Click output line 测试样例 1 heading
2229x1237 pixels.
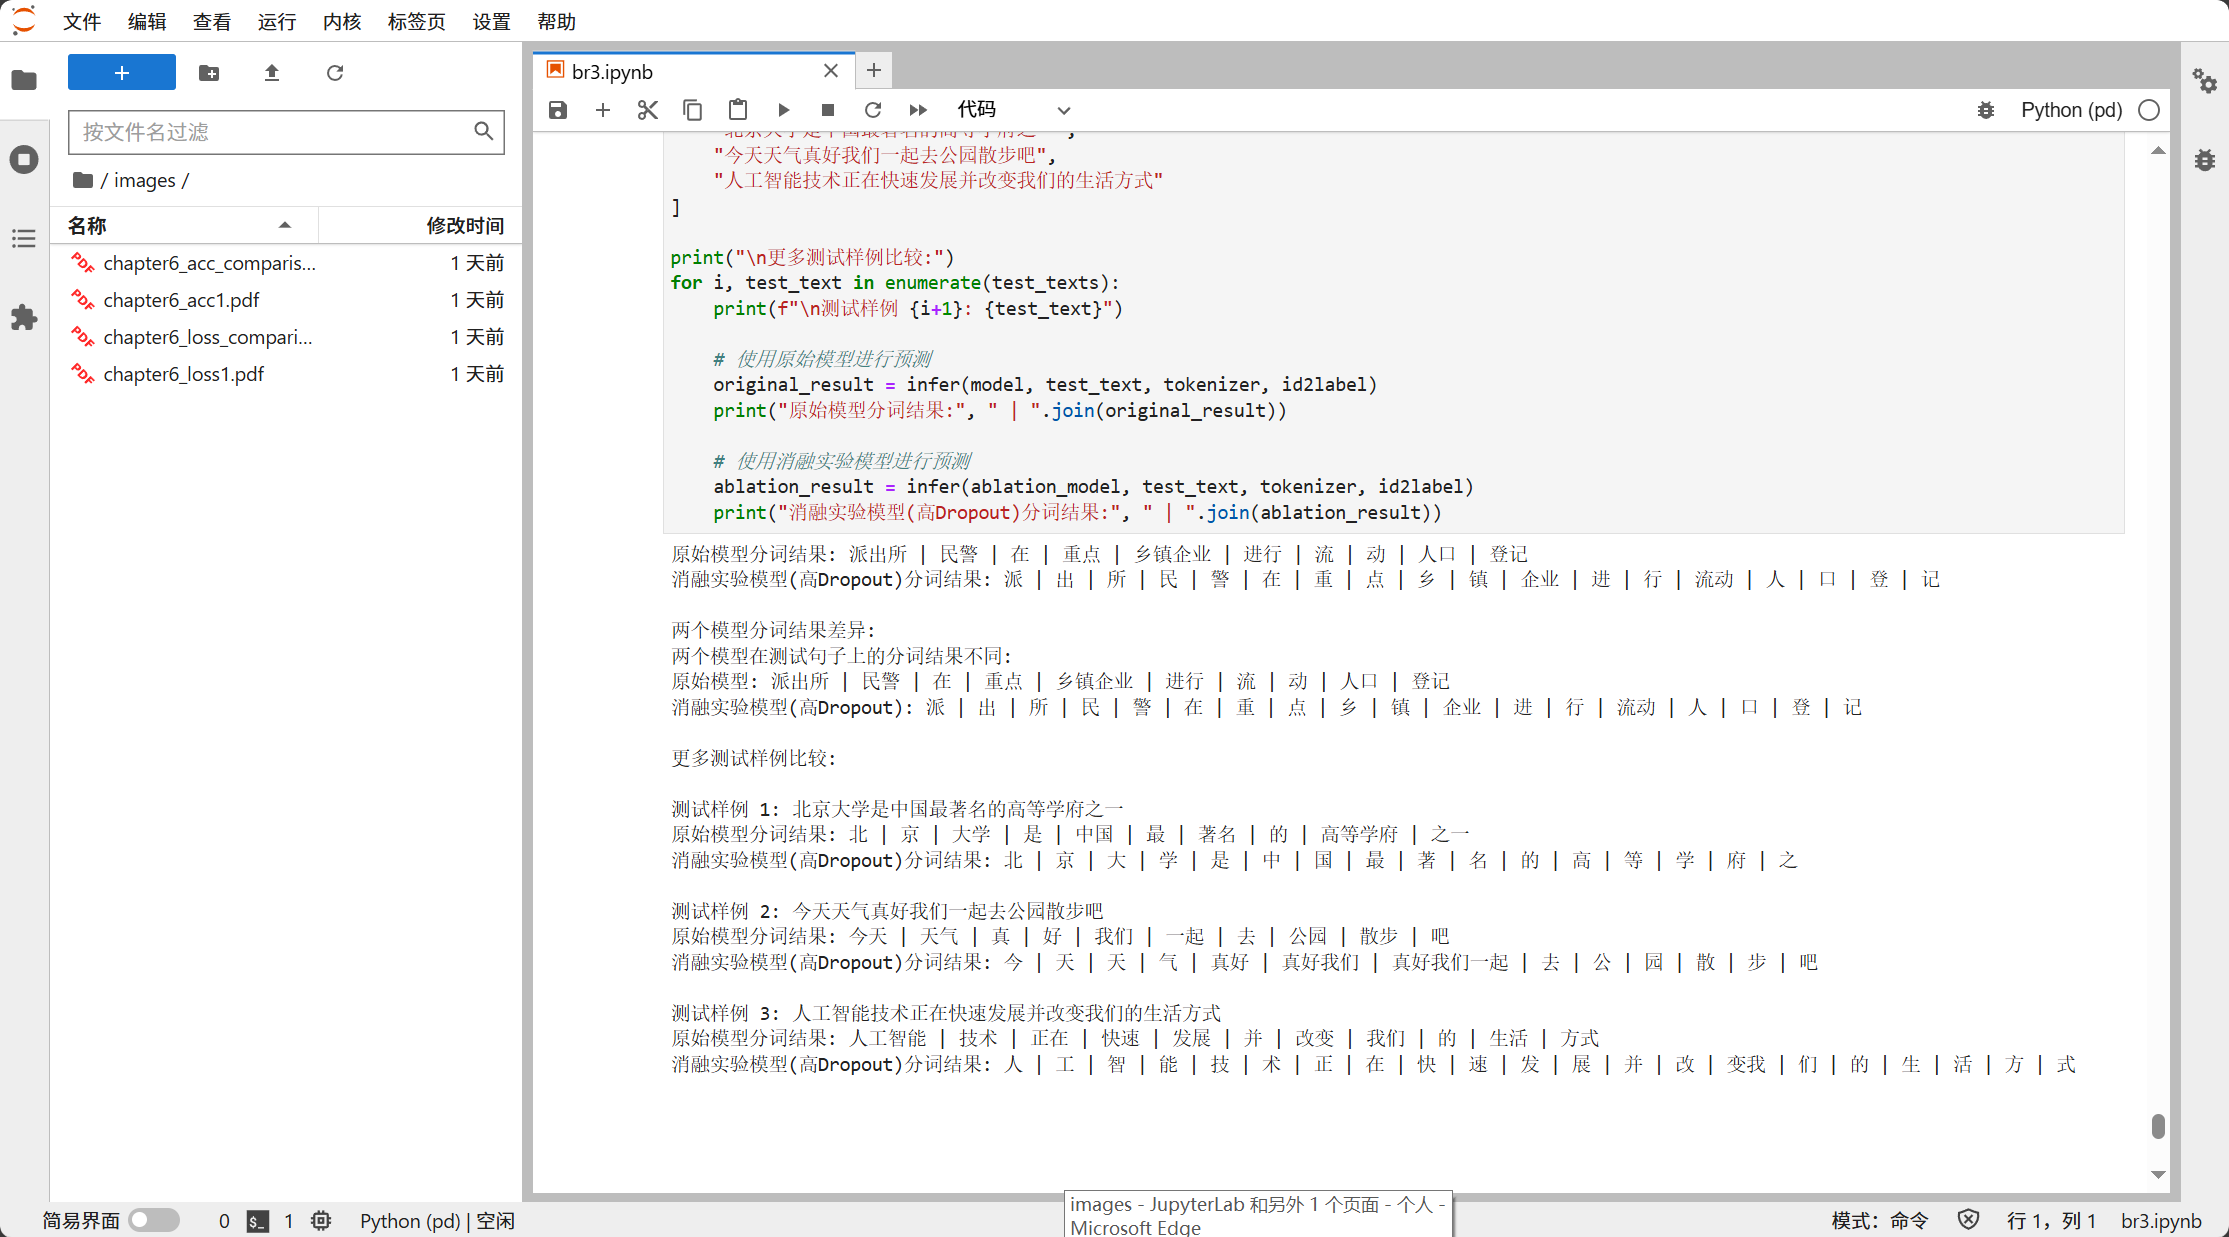(x=897, y=809)
